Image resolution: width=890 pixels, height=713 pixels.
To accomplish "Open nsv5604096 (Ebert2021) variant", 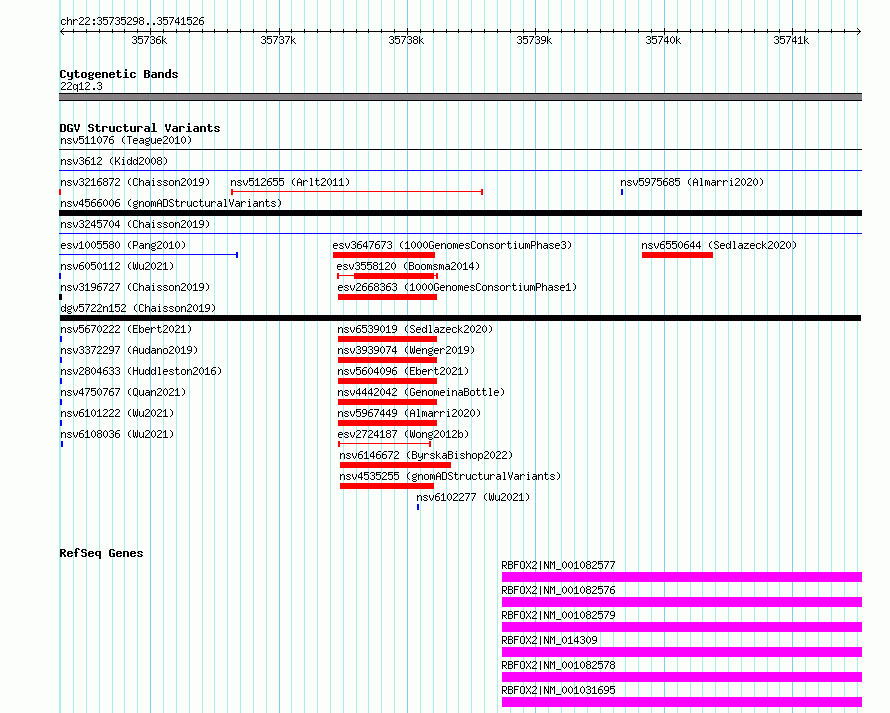I will [403, 371].
